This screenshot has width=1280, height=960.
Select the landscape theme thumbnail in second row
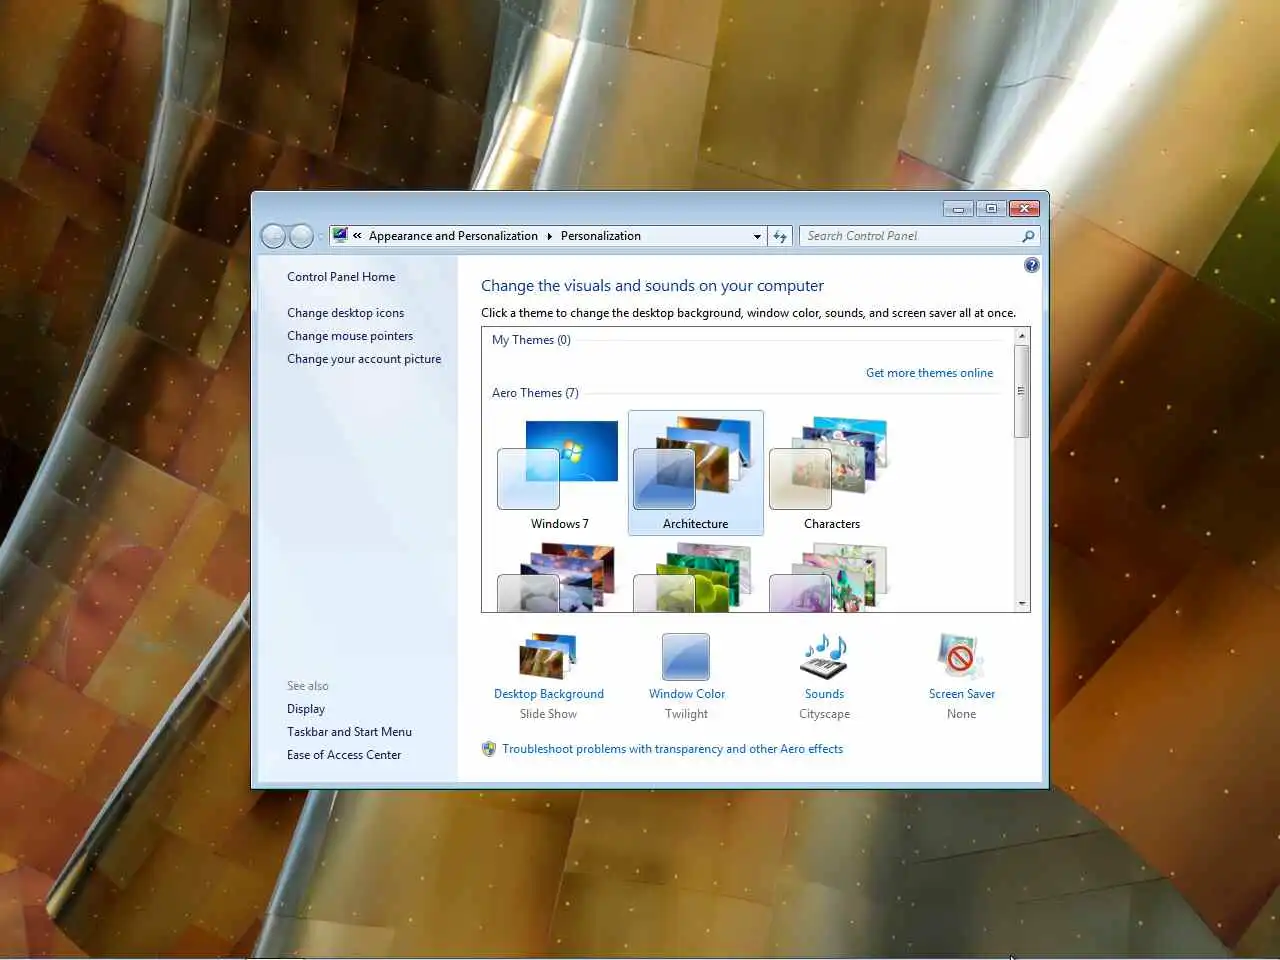pyautogui.click(x=559, y=577)
